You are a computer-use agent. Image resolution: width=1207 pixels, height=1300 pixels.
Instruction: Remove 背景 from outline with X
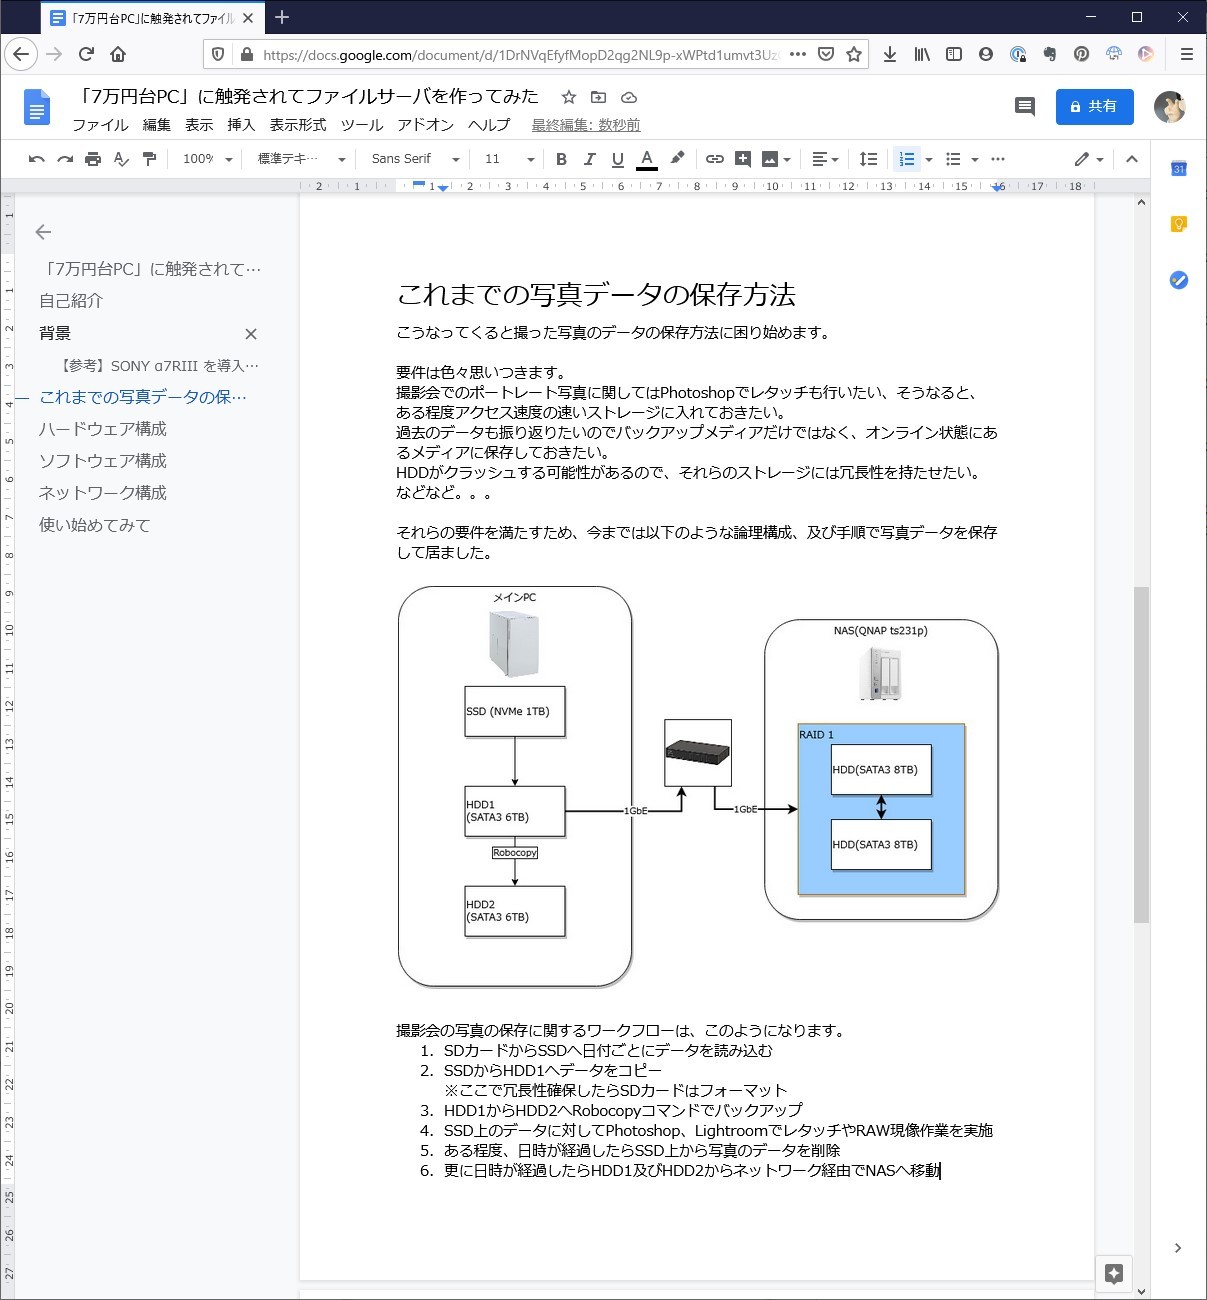251,334
